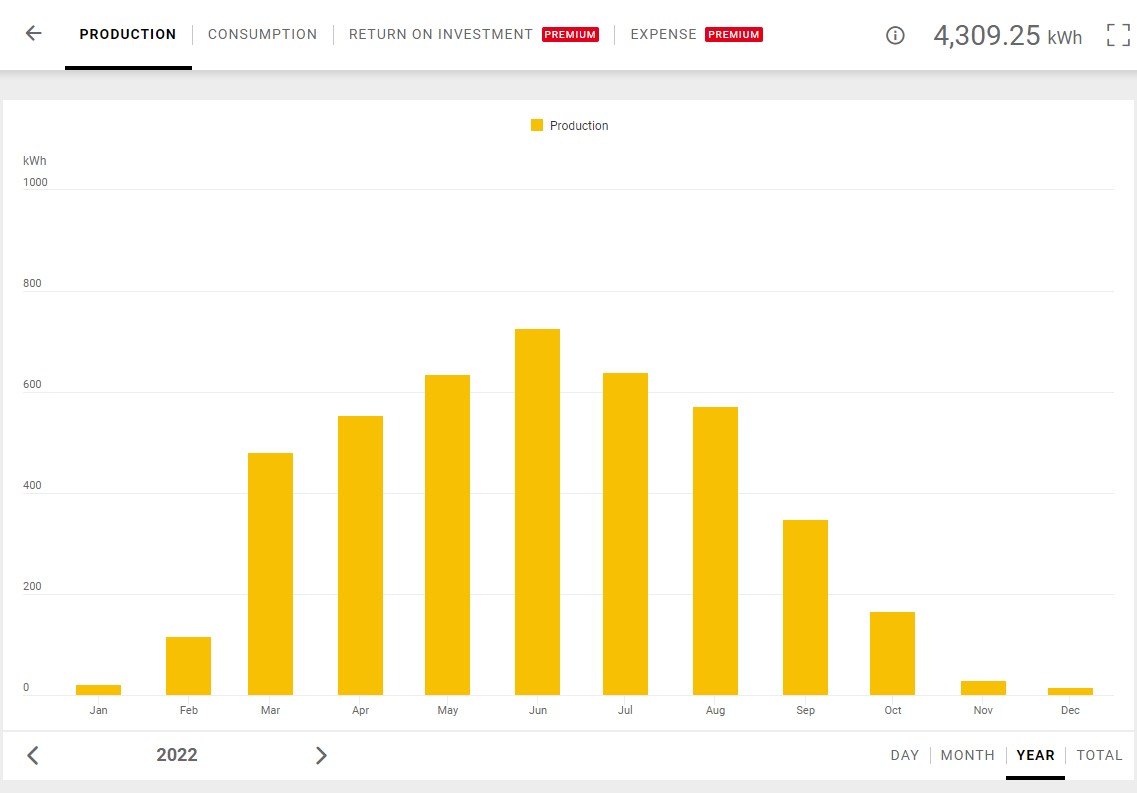Open the Expense premium tab
Screen dimensions: 1137x793
click(663, 34)
